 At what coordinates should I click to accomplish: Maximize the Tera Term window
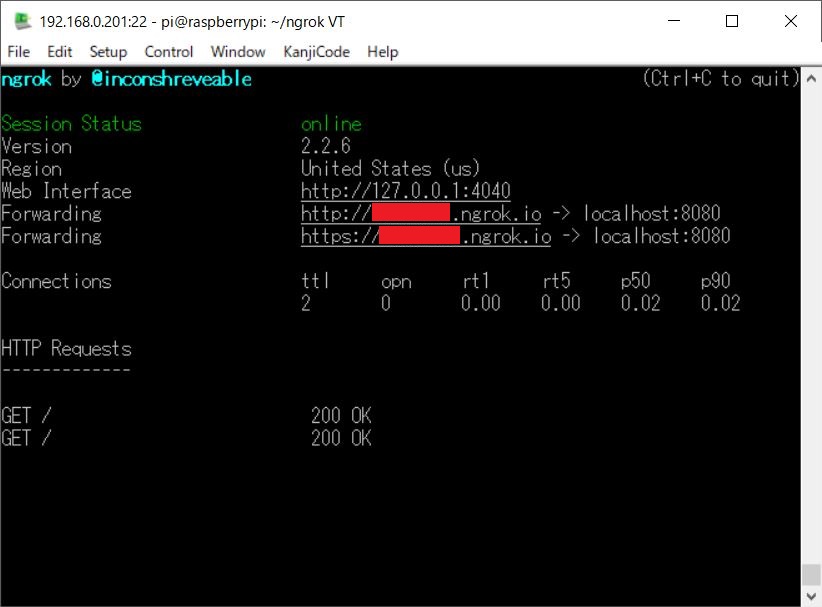click(732, 21)
